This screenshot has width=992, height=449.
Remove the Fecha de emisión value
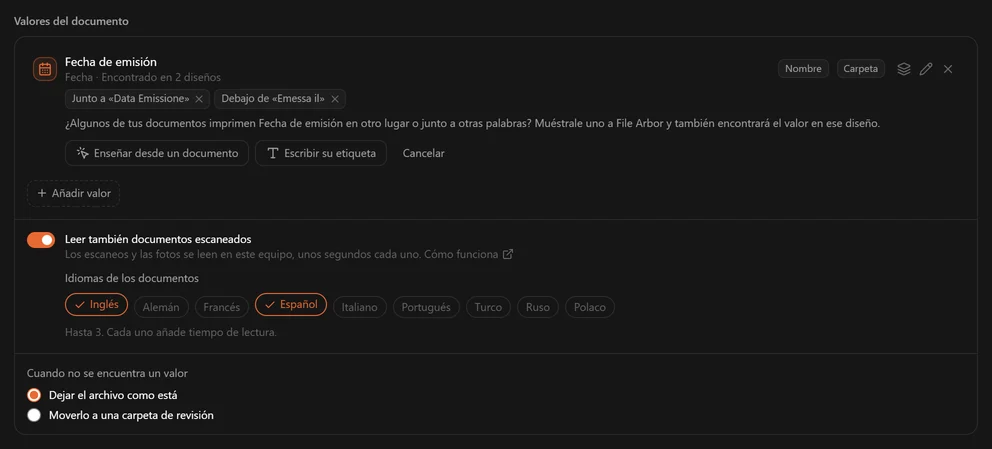pos(948,69)
